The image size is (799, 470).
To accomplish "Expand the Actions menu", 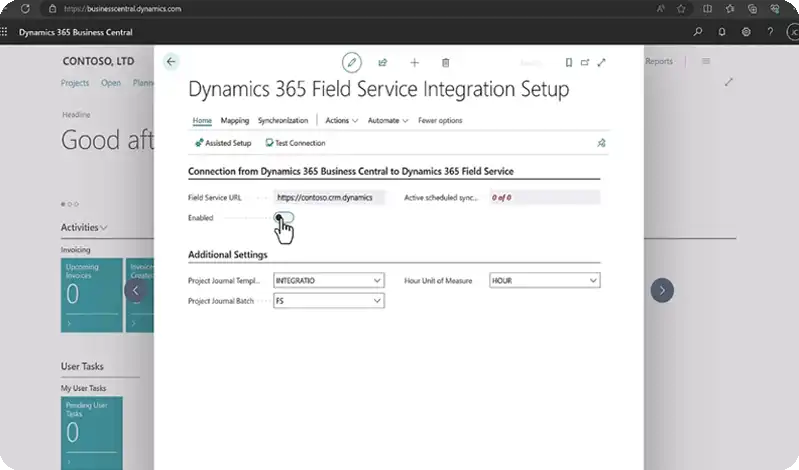I will [341, 120].
